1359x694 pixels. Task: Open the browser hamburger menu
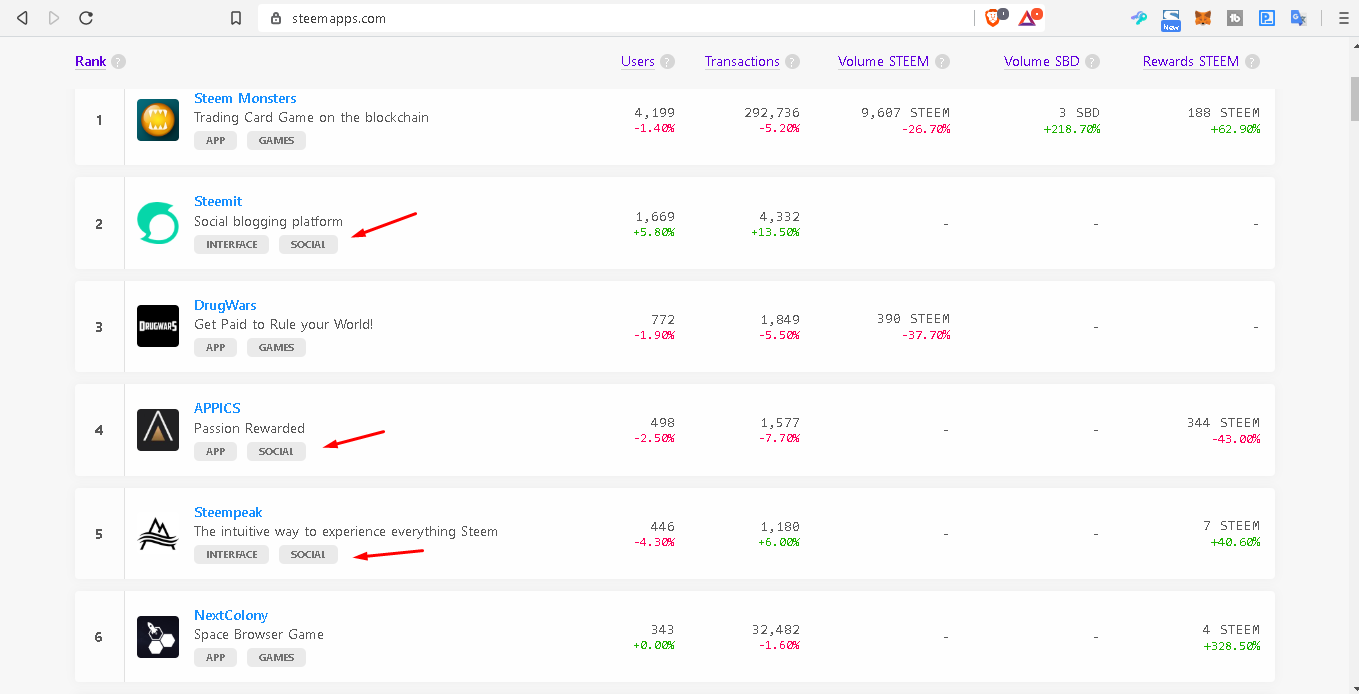tap(1343, 18)
